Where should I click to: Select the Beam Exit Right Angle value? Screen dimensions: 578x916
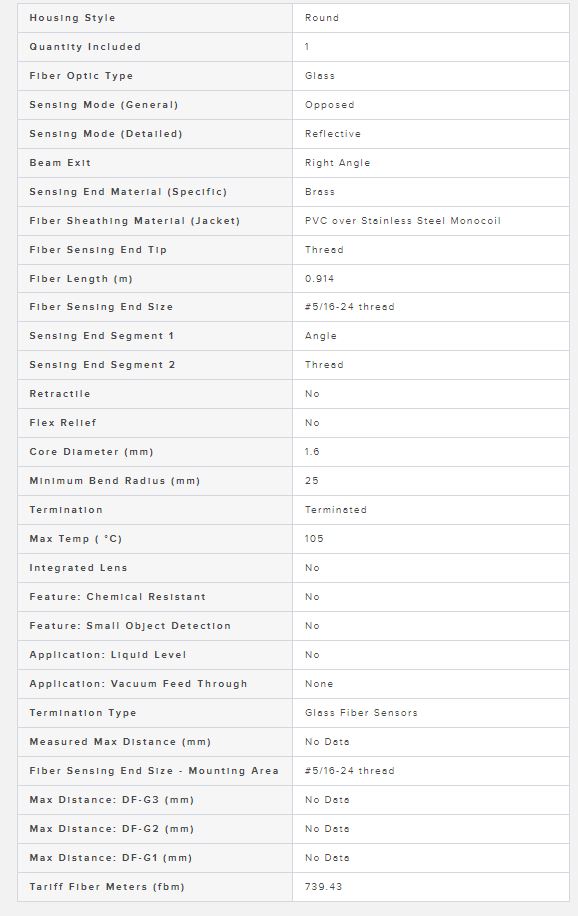[x=337, y=163]
